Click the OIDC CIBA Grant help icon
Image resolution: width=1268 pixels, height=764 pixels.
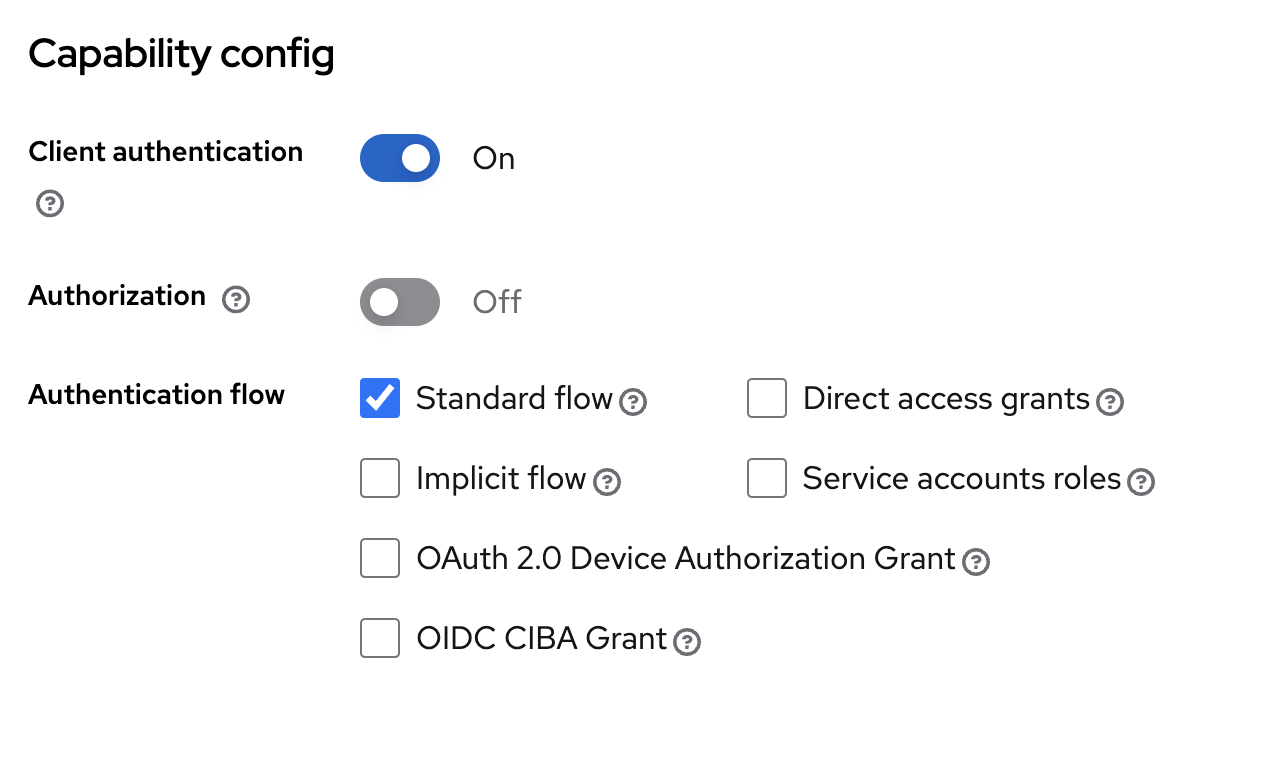tap(687, 642)
